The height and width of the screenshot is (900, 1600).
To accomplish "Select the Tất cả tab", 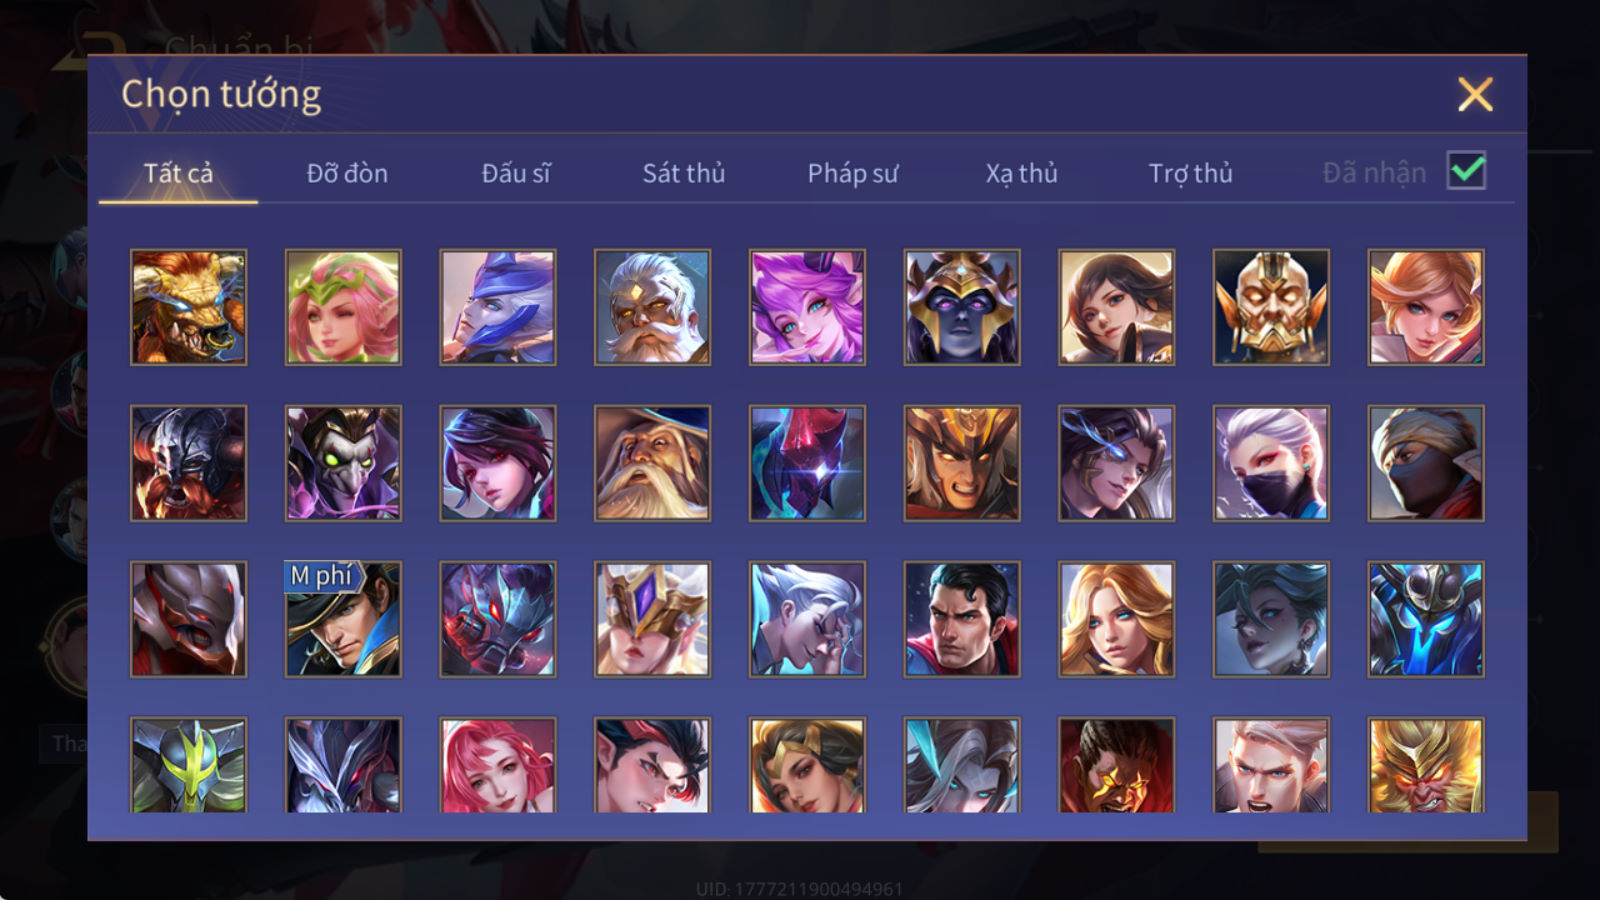I will click(178, 173).
